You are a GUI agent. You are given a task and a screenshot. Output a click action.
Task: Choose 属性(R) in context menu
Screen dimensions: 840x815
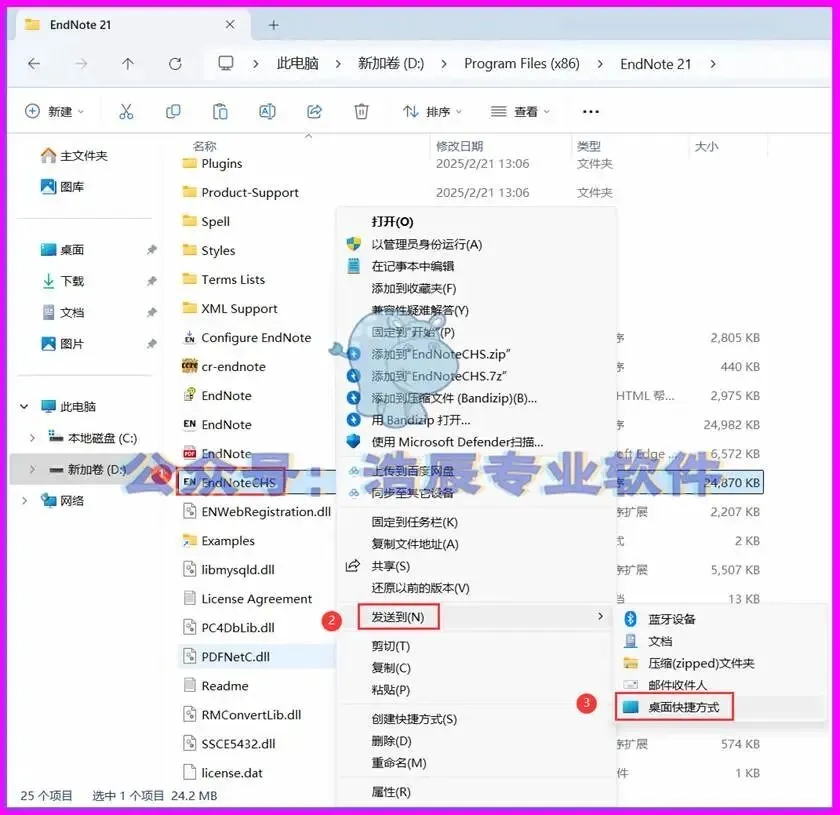pos(391,792)
